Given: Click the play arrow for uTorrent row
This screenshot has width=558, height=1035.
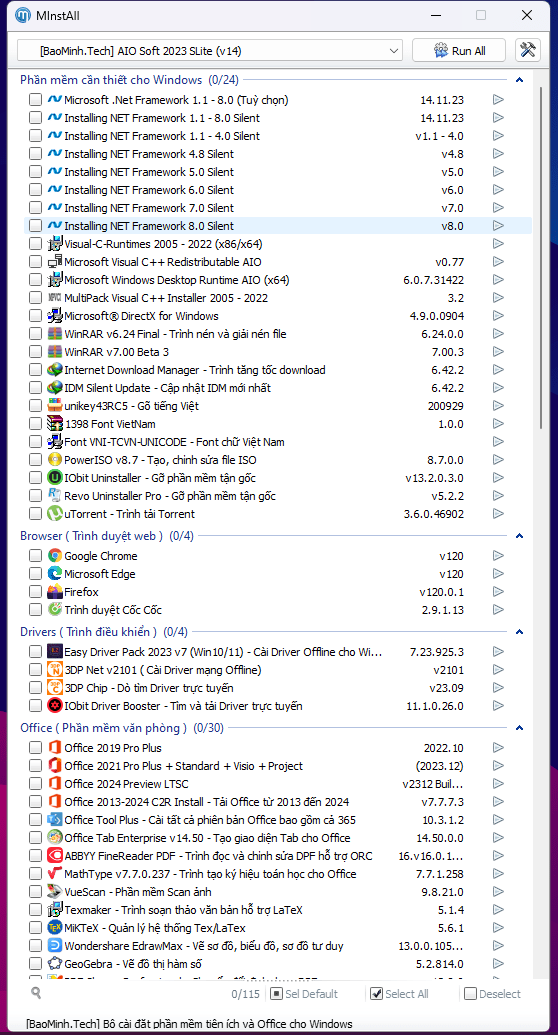Looking at the screenshot, I should tap(499, 514).
